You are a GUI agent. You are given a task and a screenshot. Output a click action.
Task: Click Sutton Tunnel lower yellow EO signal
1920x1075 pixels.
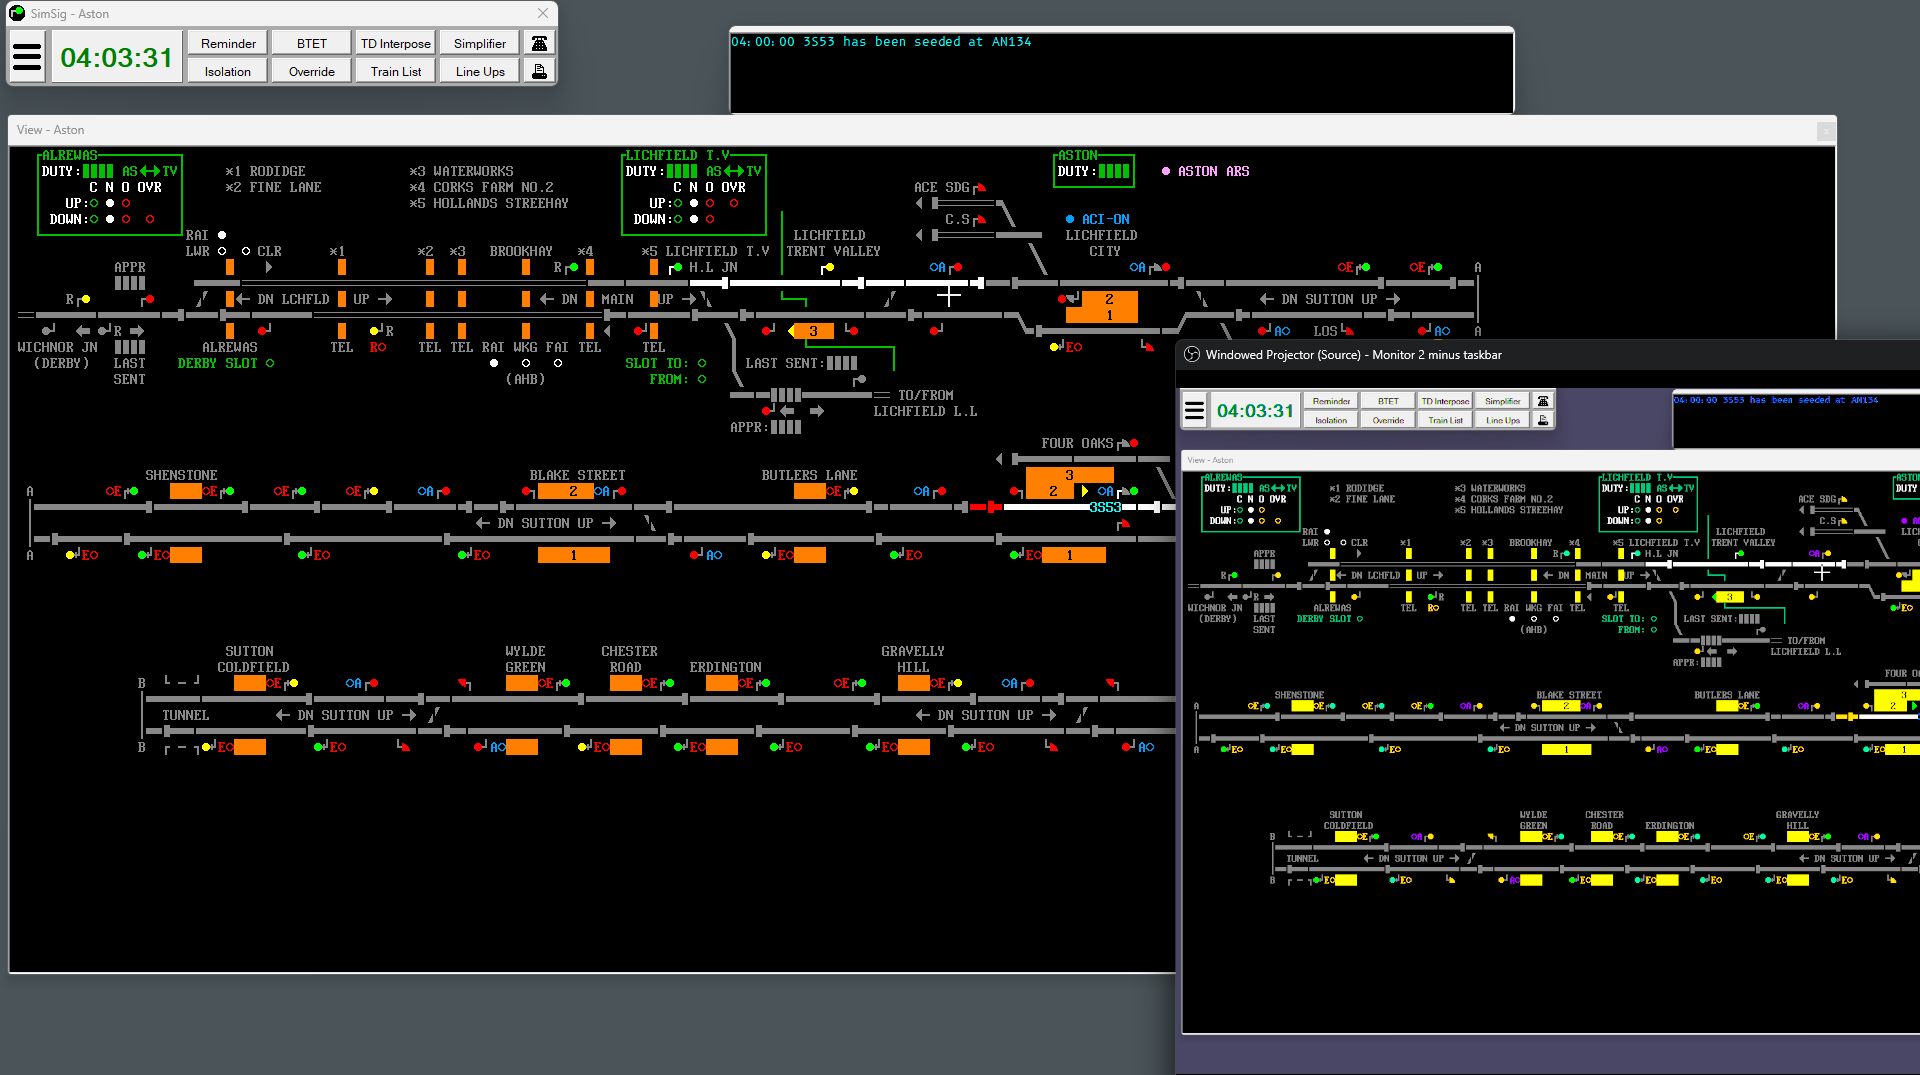point(208,747)
